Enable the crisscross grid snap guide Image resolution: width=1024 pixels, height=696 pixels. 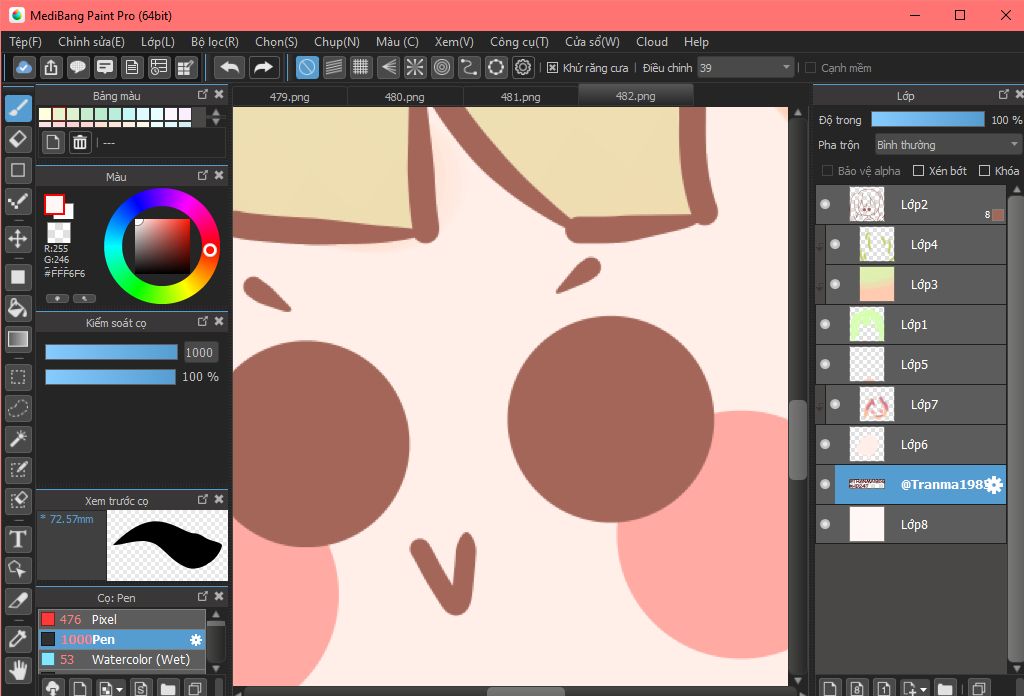[x=360, y=67]
